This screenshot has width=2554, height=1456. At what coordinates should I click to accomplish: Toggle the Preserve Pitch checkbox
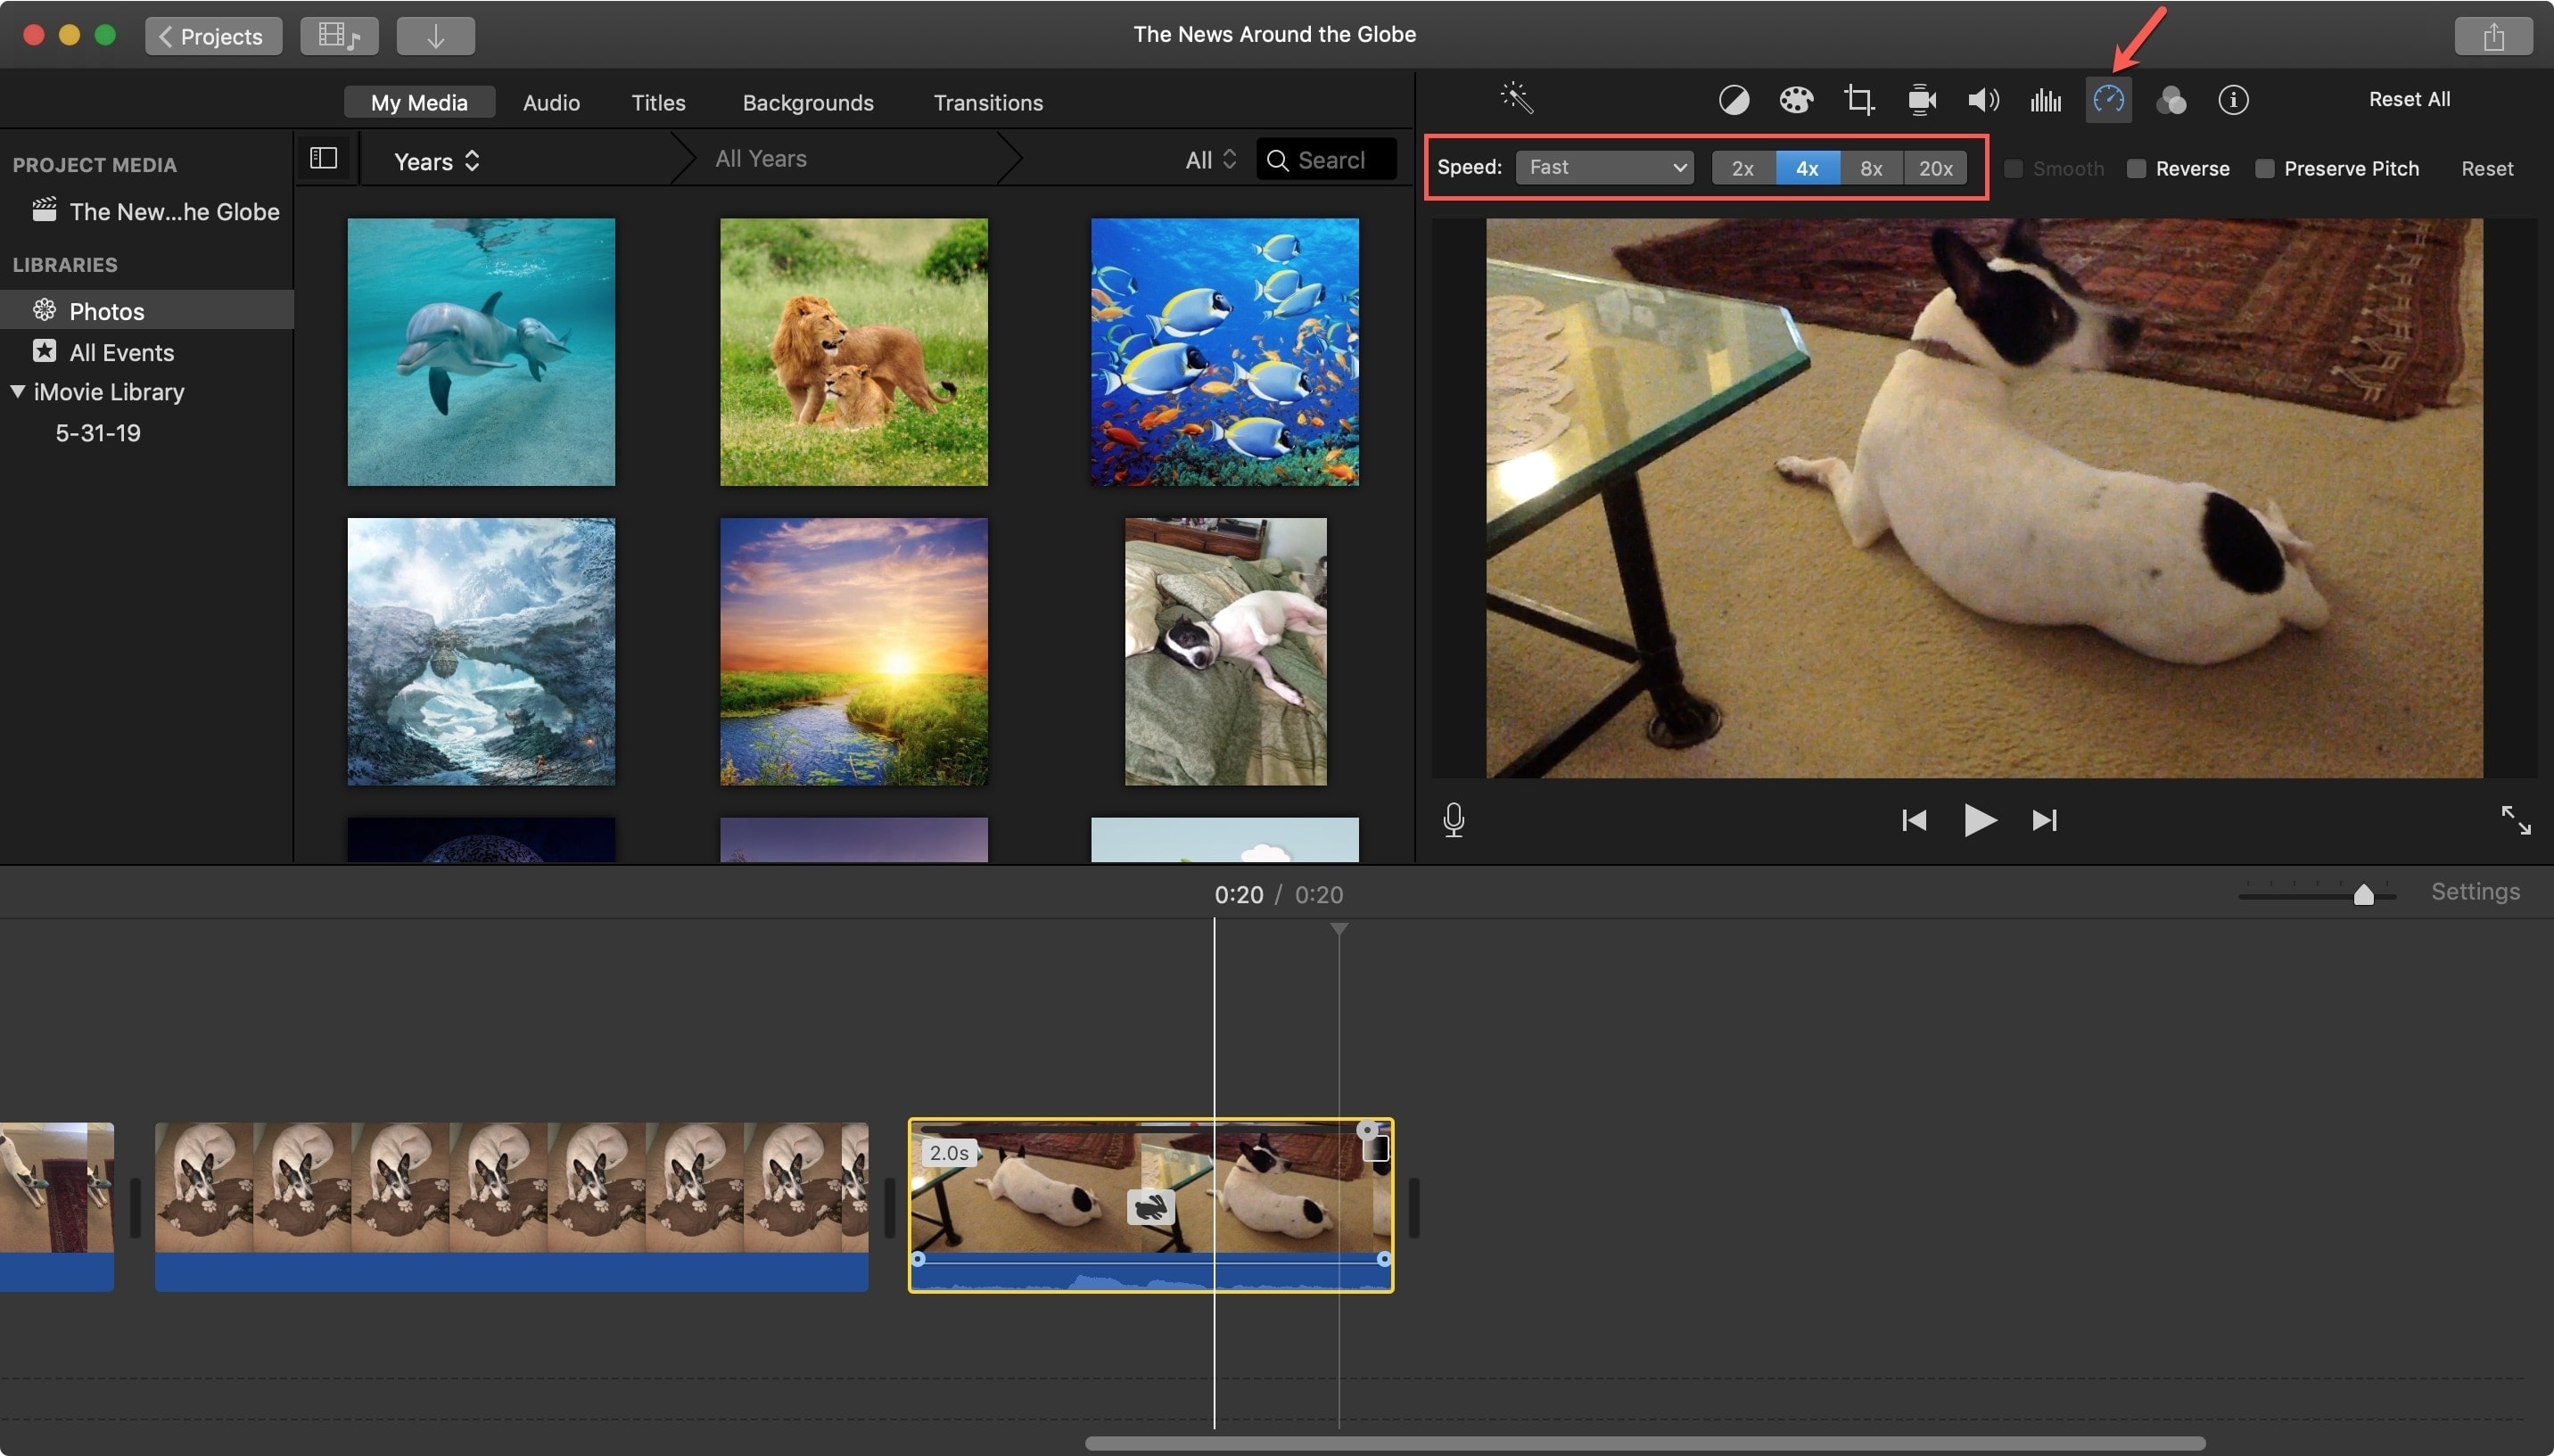[x=2264, y=169]
